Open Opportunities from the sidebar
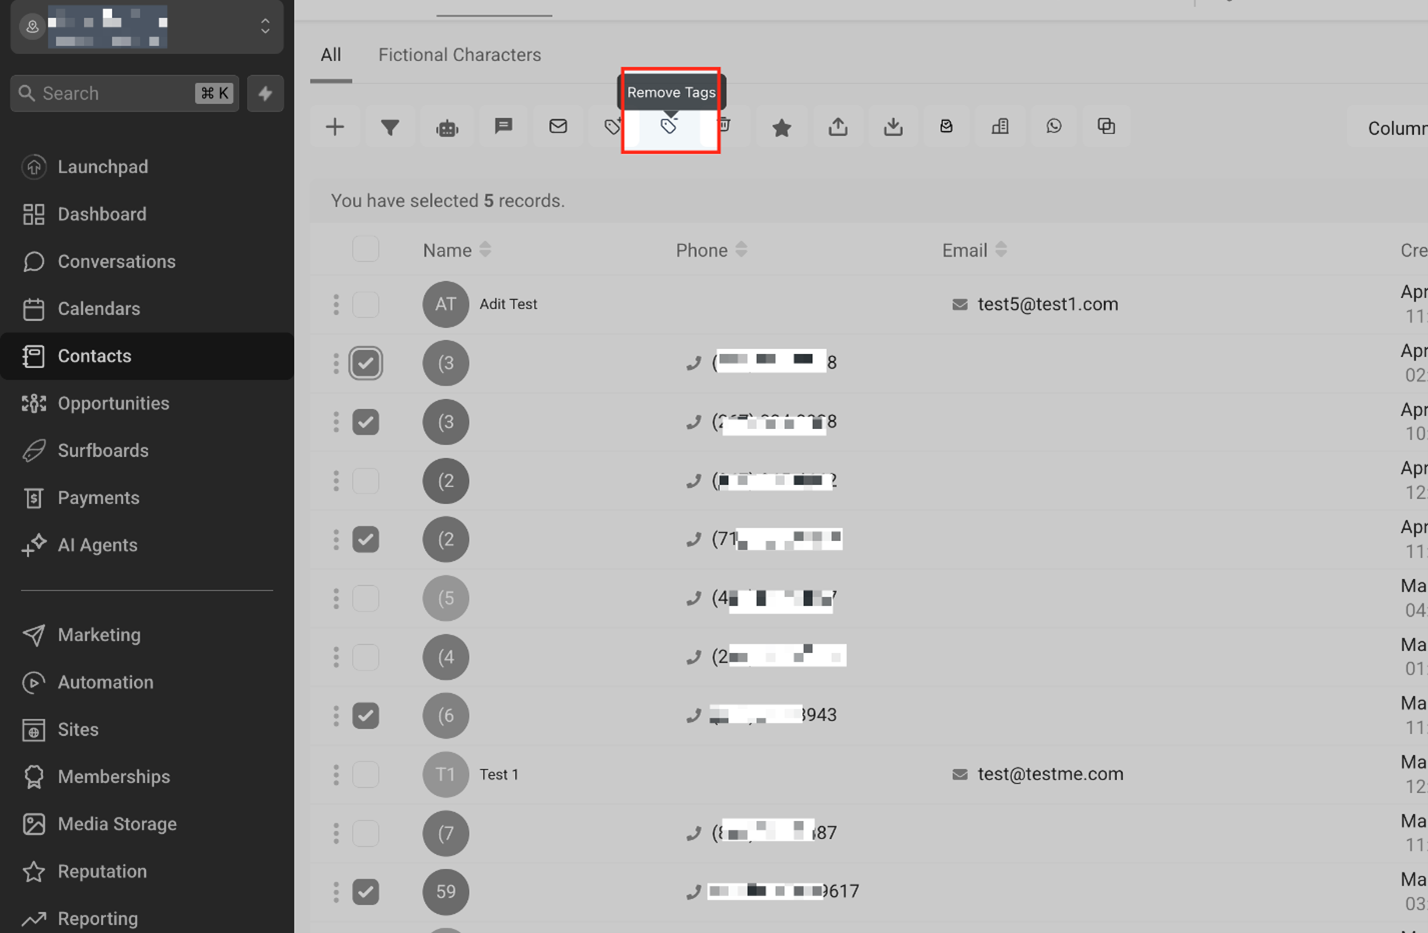This screenshot has width=1428, height=933. coord(110,403)
